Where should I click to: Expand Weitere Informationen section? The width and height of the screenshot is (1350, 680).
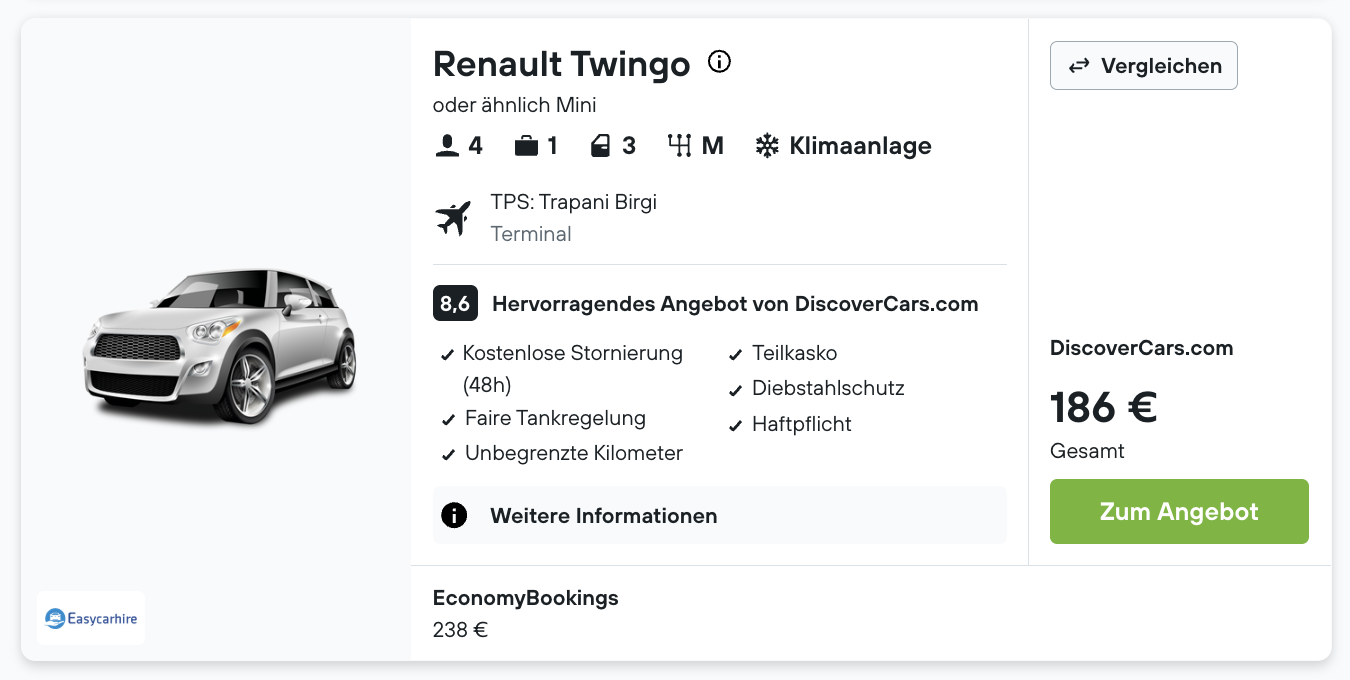pos(719,515)
